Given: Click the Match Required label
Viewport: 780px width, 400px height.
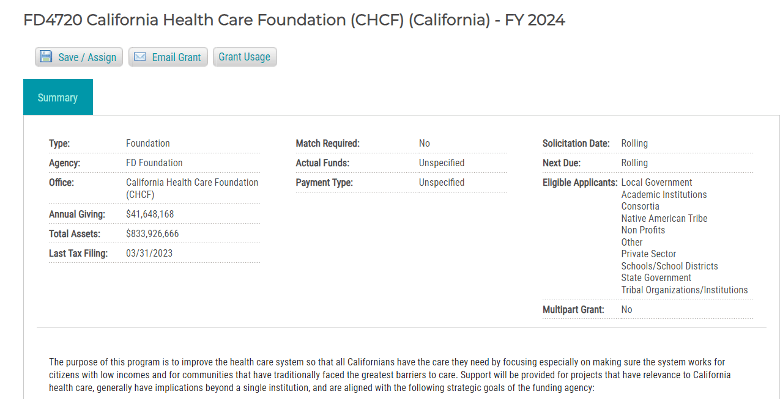Looking at the screenshot, I should (327, 143).
